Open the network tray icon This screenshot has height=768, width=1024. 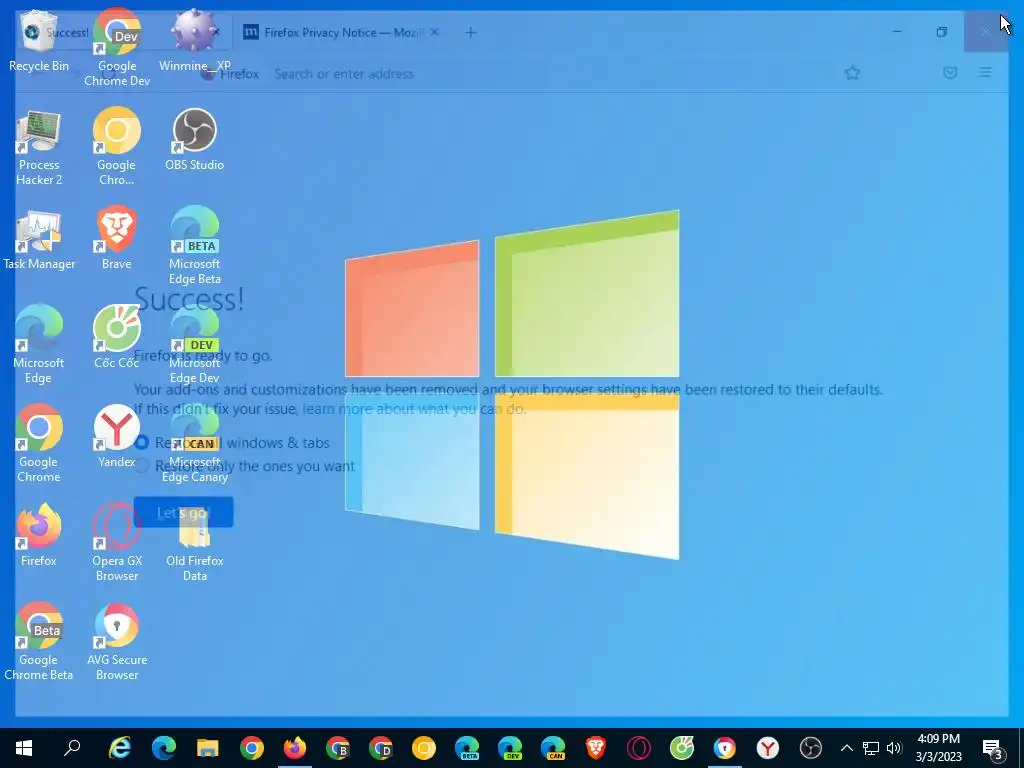[x=871, y=748]
